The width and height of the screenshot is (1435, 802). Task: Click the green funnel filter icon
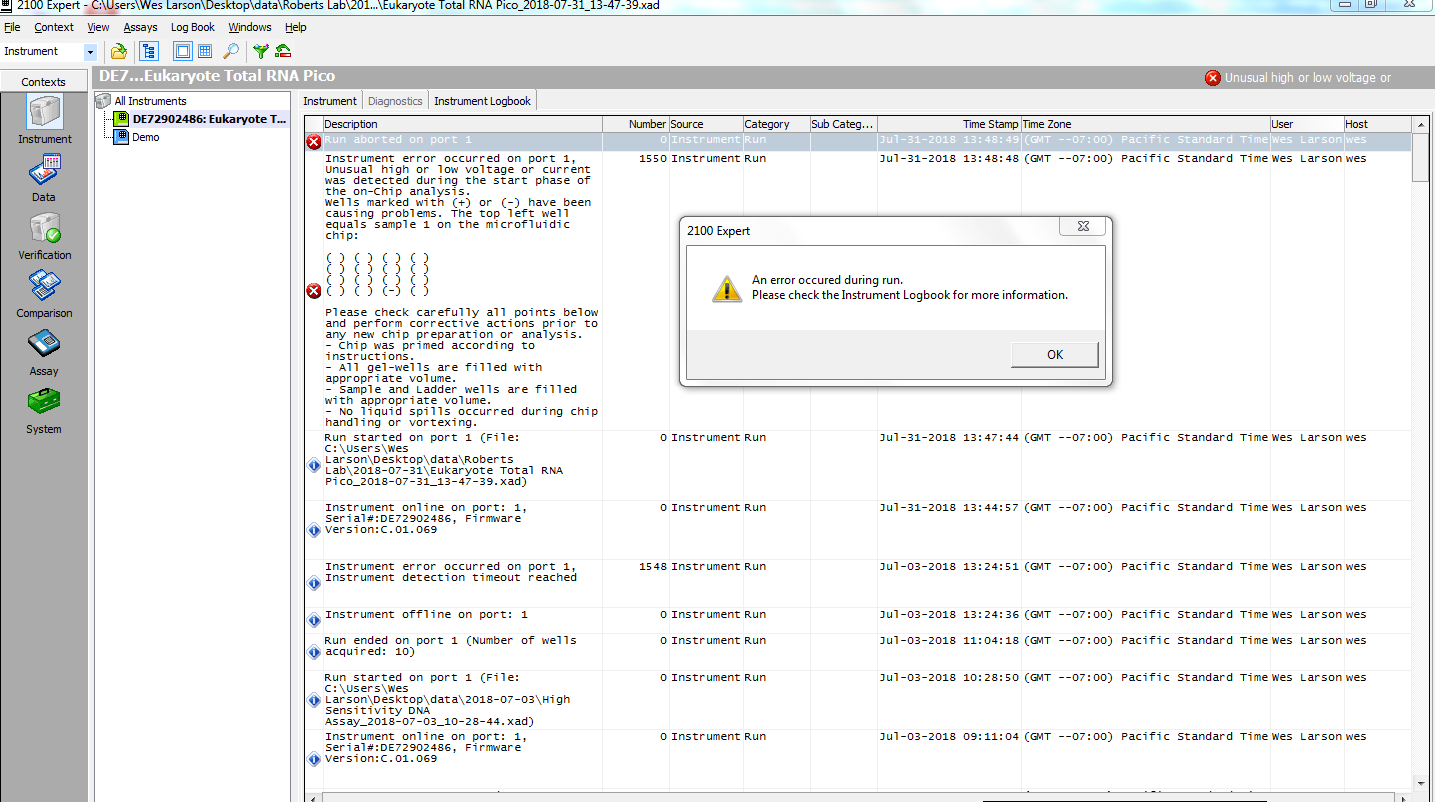[261, 51]
